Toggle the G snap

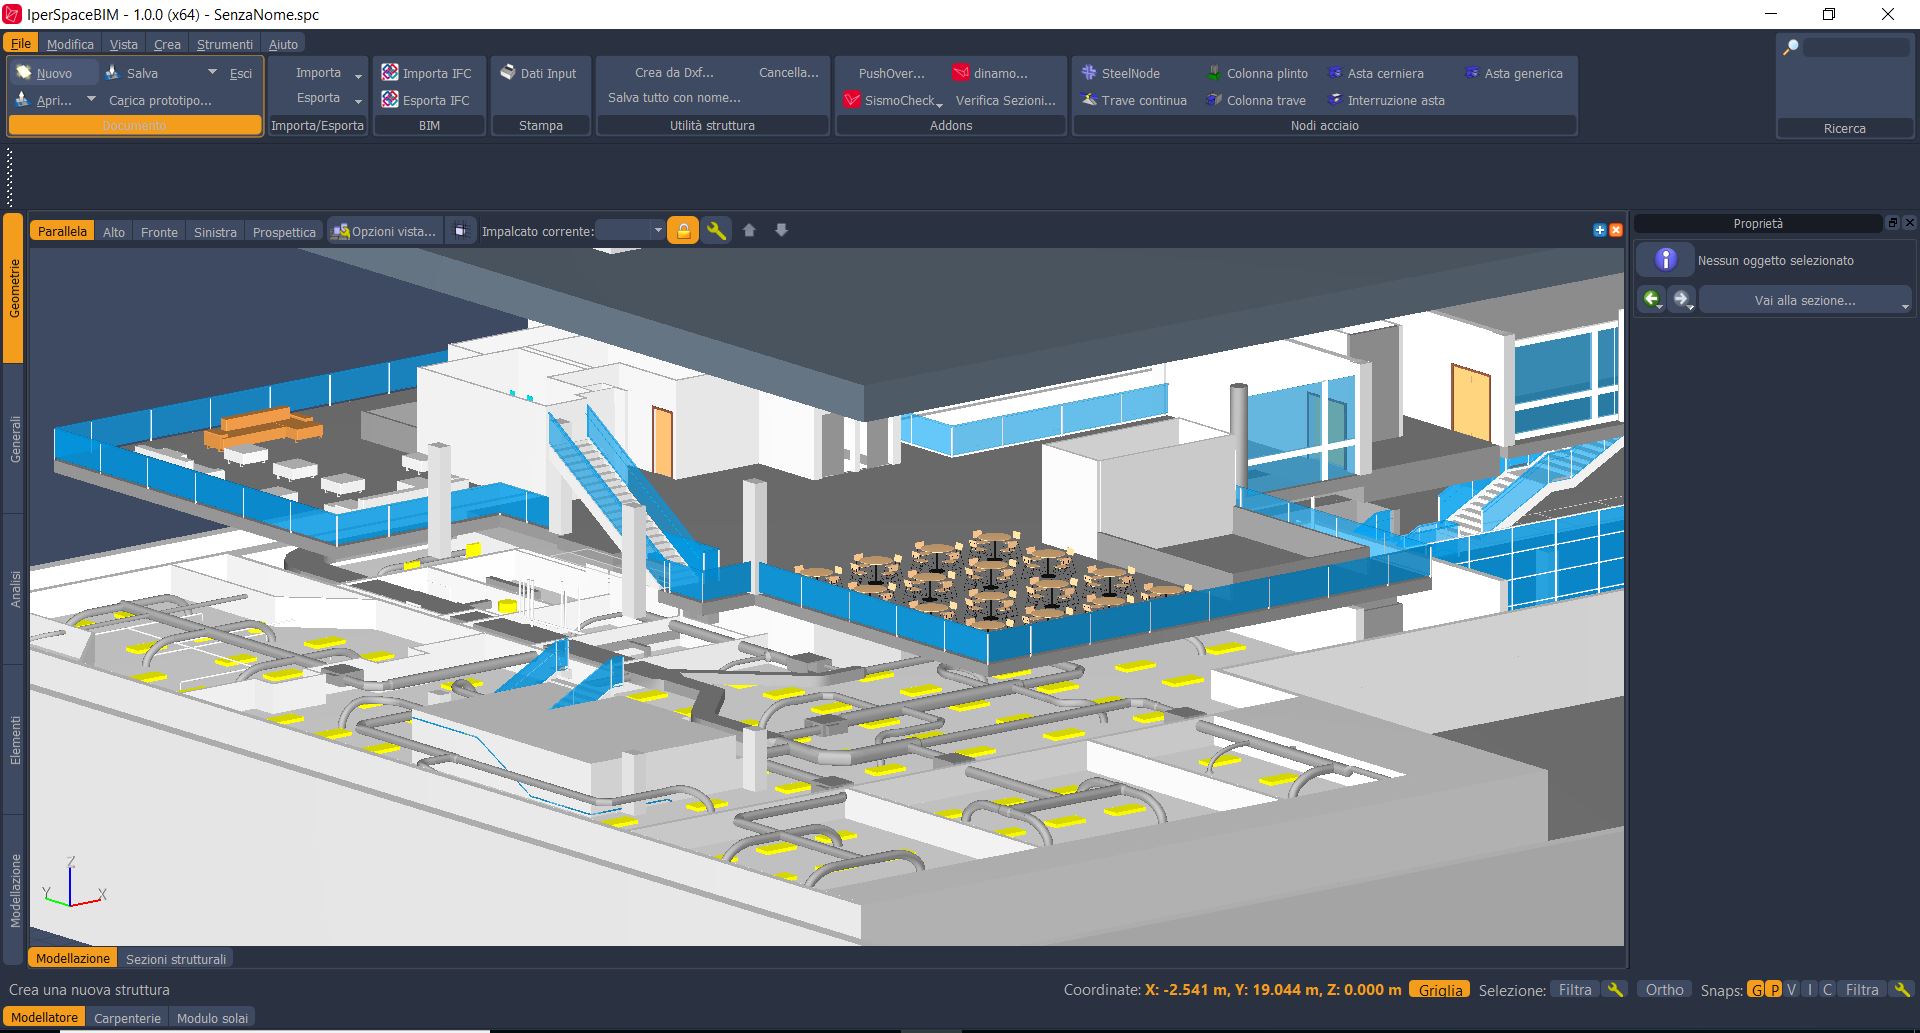[1756, 989]
